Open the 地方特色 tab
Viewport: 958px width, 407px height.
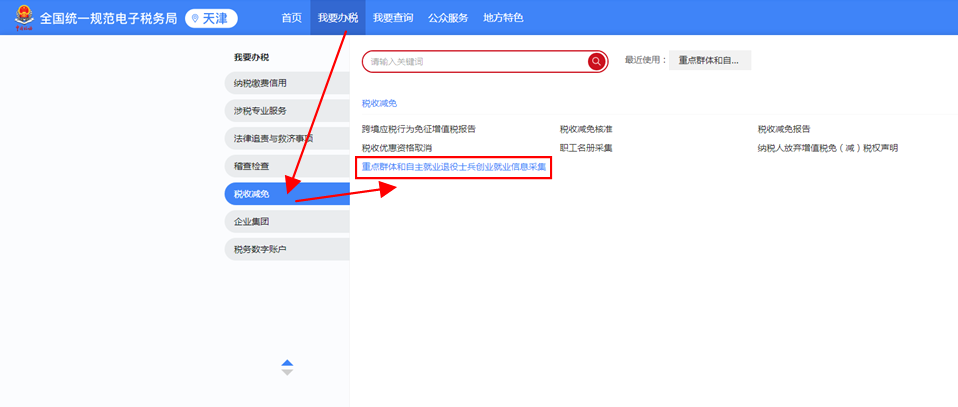pyautogui.click(x=503, y=18)
